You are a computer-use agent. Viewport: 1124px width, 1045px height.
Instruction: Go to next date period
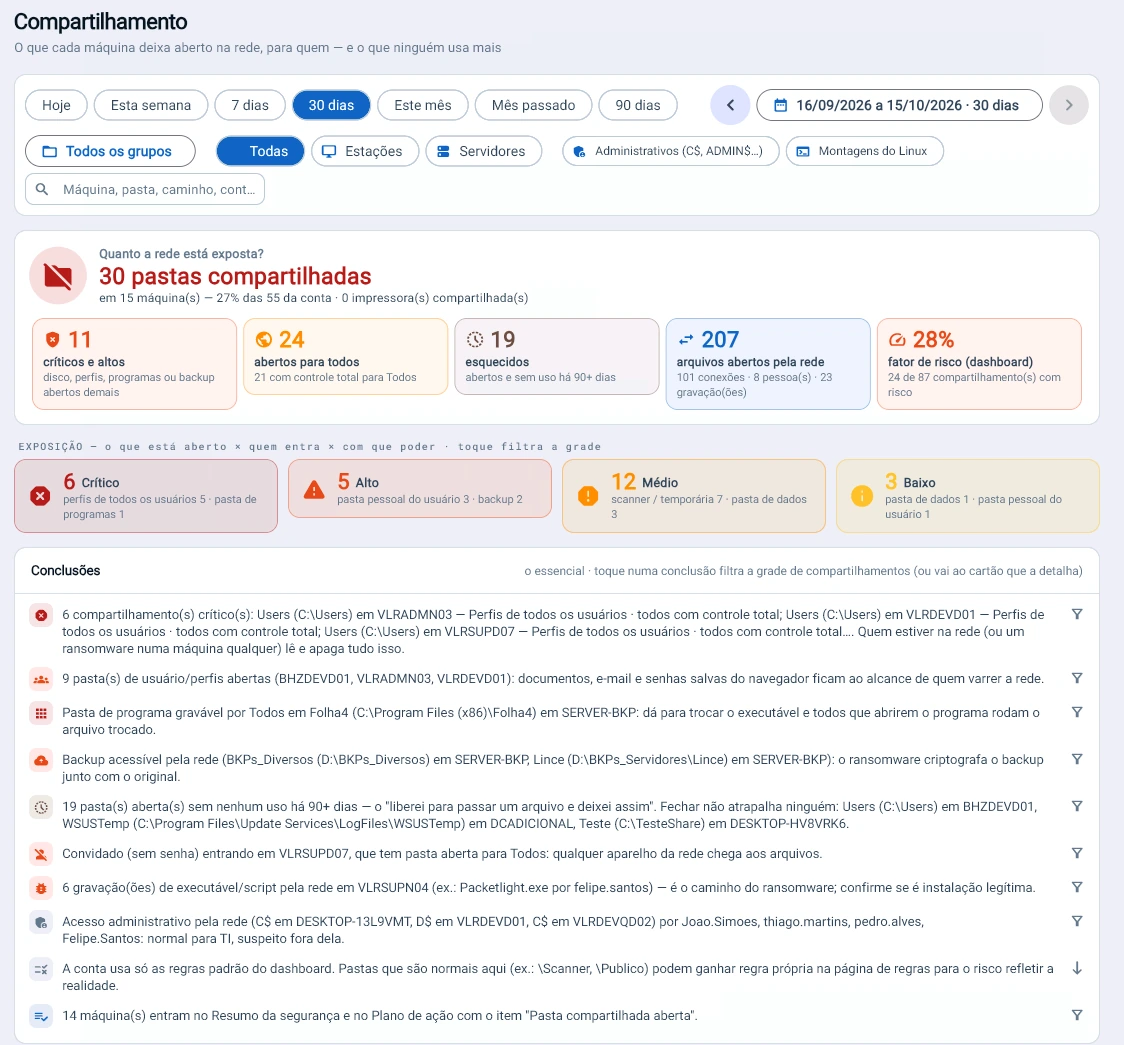(1069, 105)
